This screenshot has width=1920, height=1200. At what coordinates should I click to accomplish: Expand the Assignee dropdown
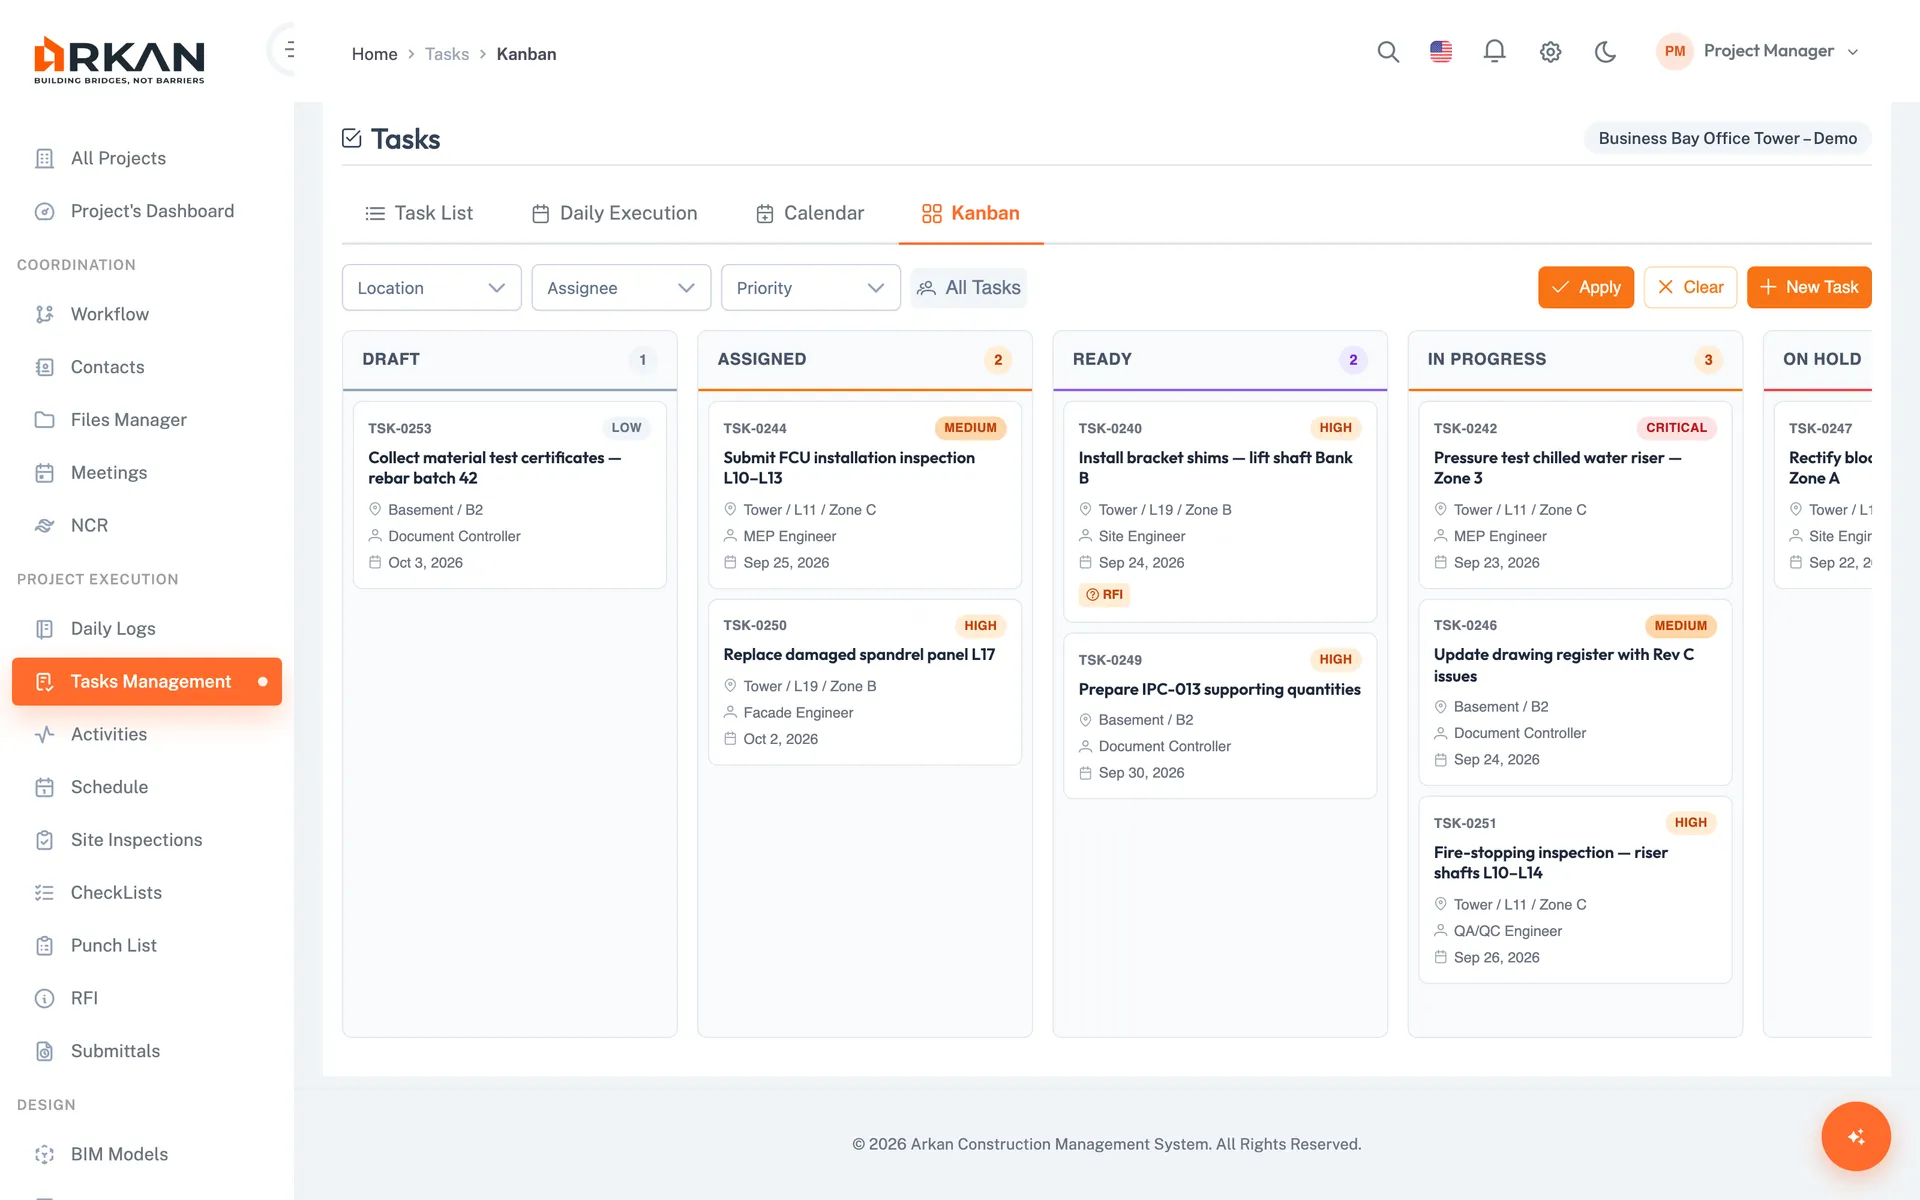[x=621, y=288]
